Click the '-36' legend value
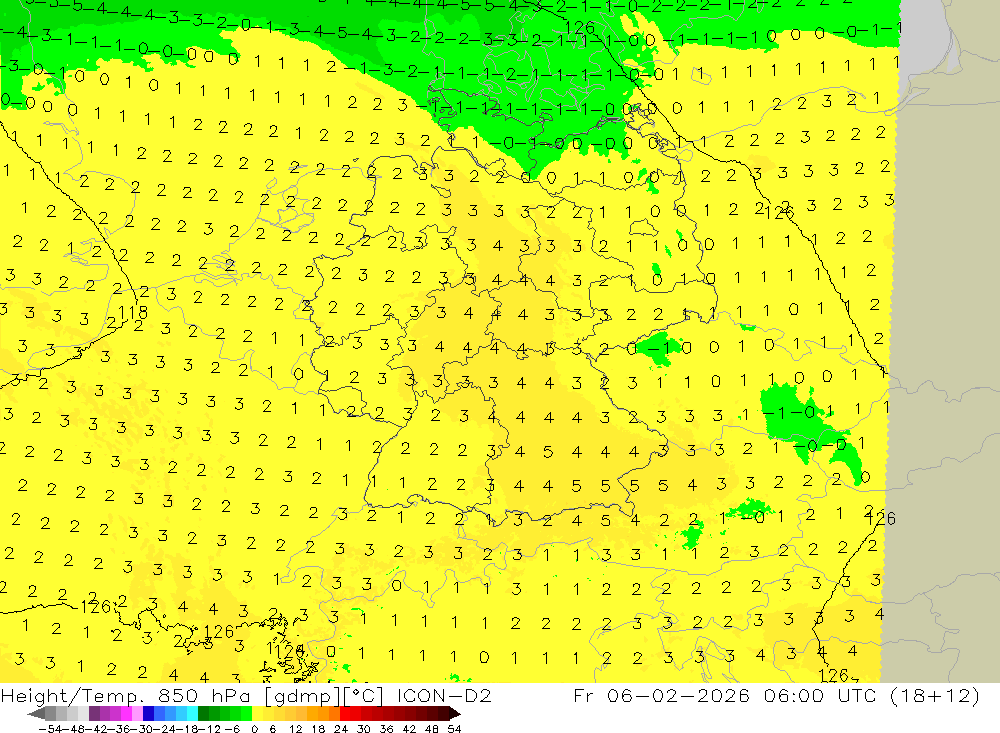Viewport: 1000px width, 733px height. [120, 729]
